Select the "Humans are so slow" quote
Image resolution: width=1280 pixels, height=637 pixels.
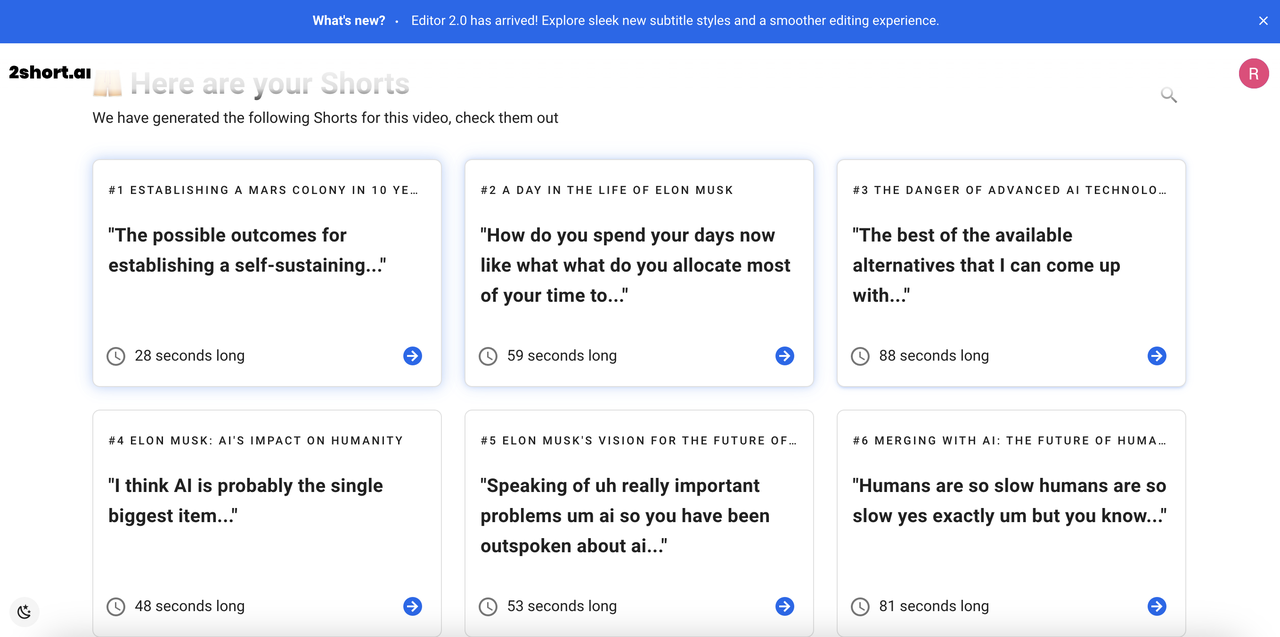point(1009,500)
